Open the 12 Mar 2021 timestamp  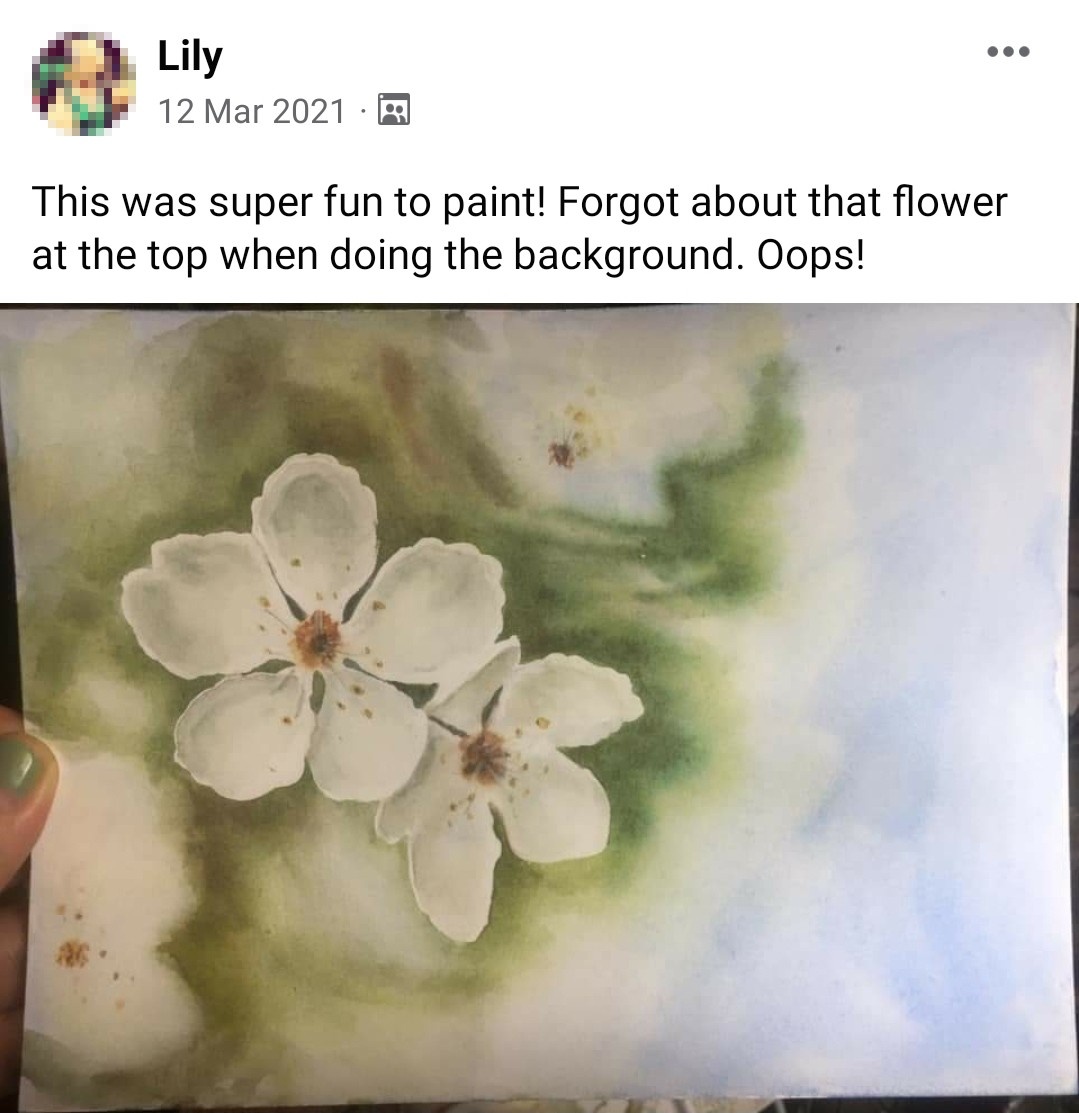tap(251, 111)
